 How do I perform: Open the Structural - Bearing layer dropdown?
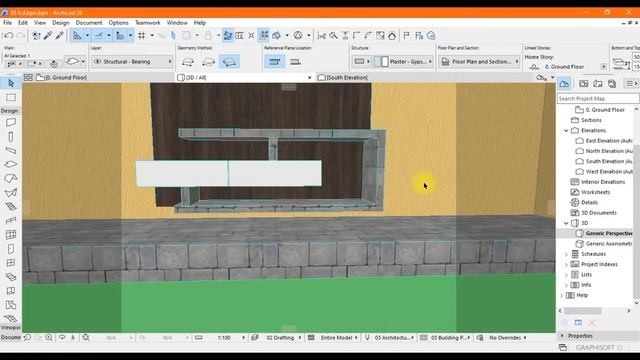click(x=132, y=62)
